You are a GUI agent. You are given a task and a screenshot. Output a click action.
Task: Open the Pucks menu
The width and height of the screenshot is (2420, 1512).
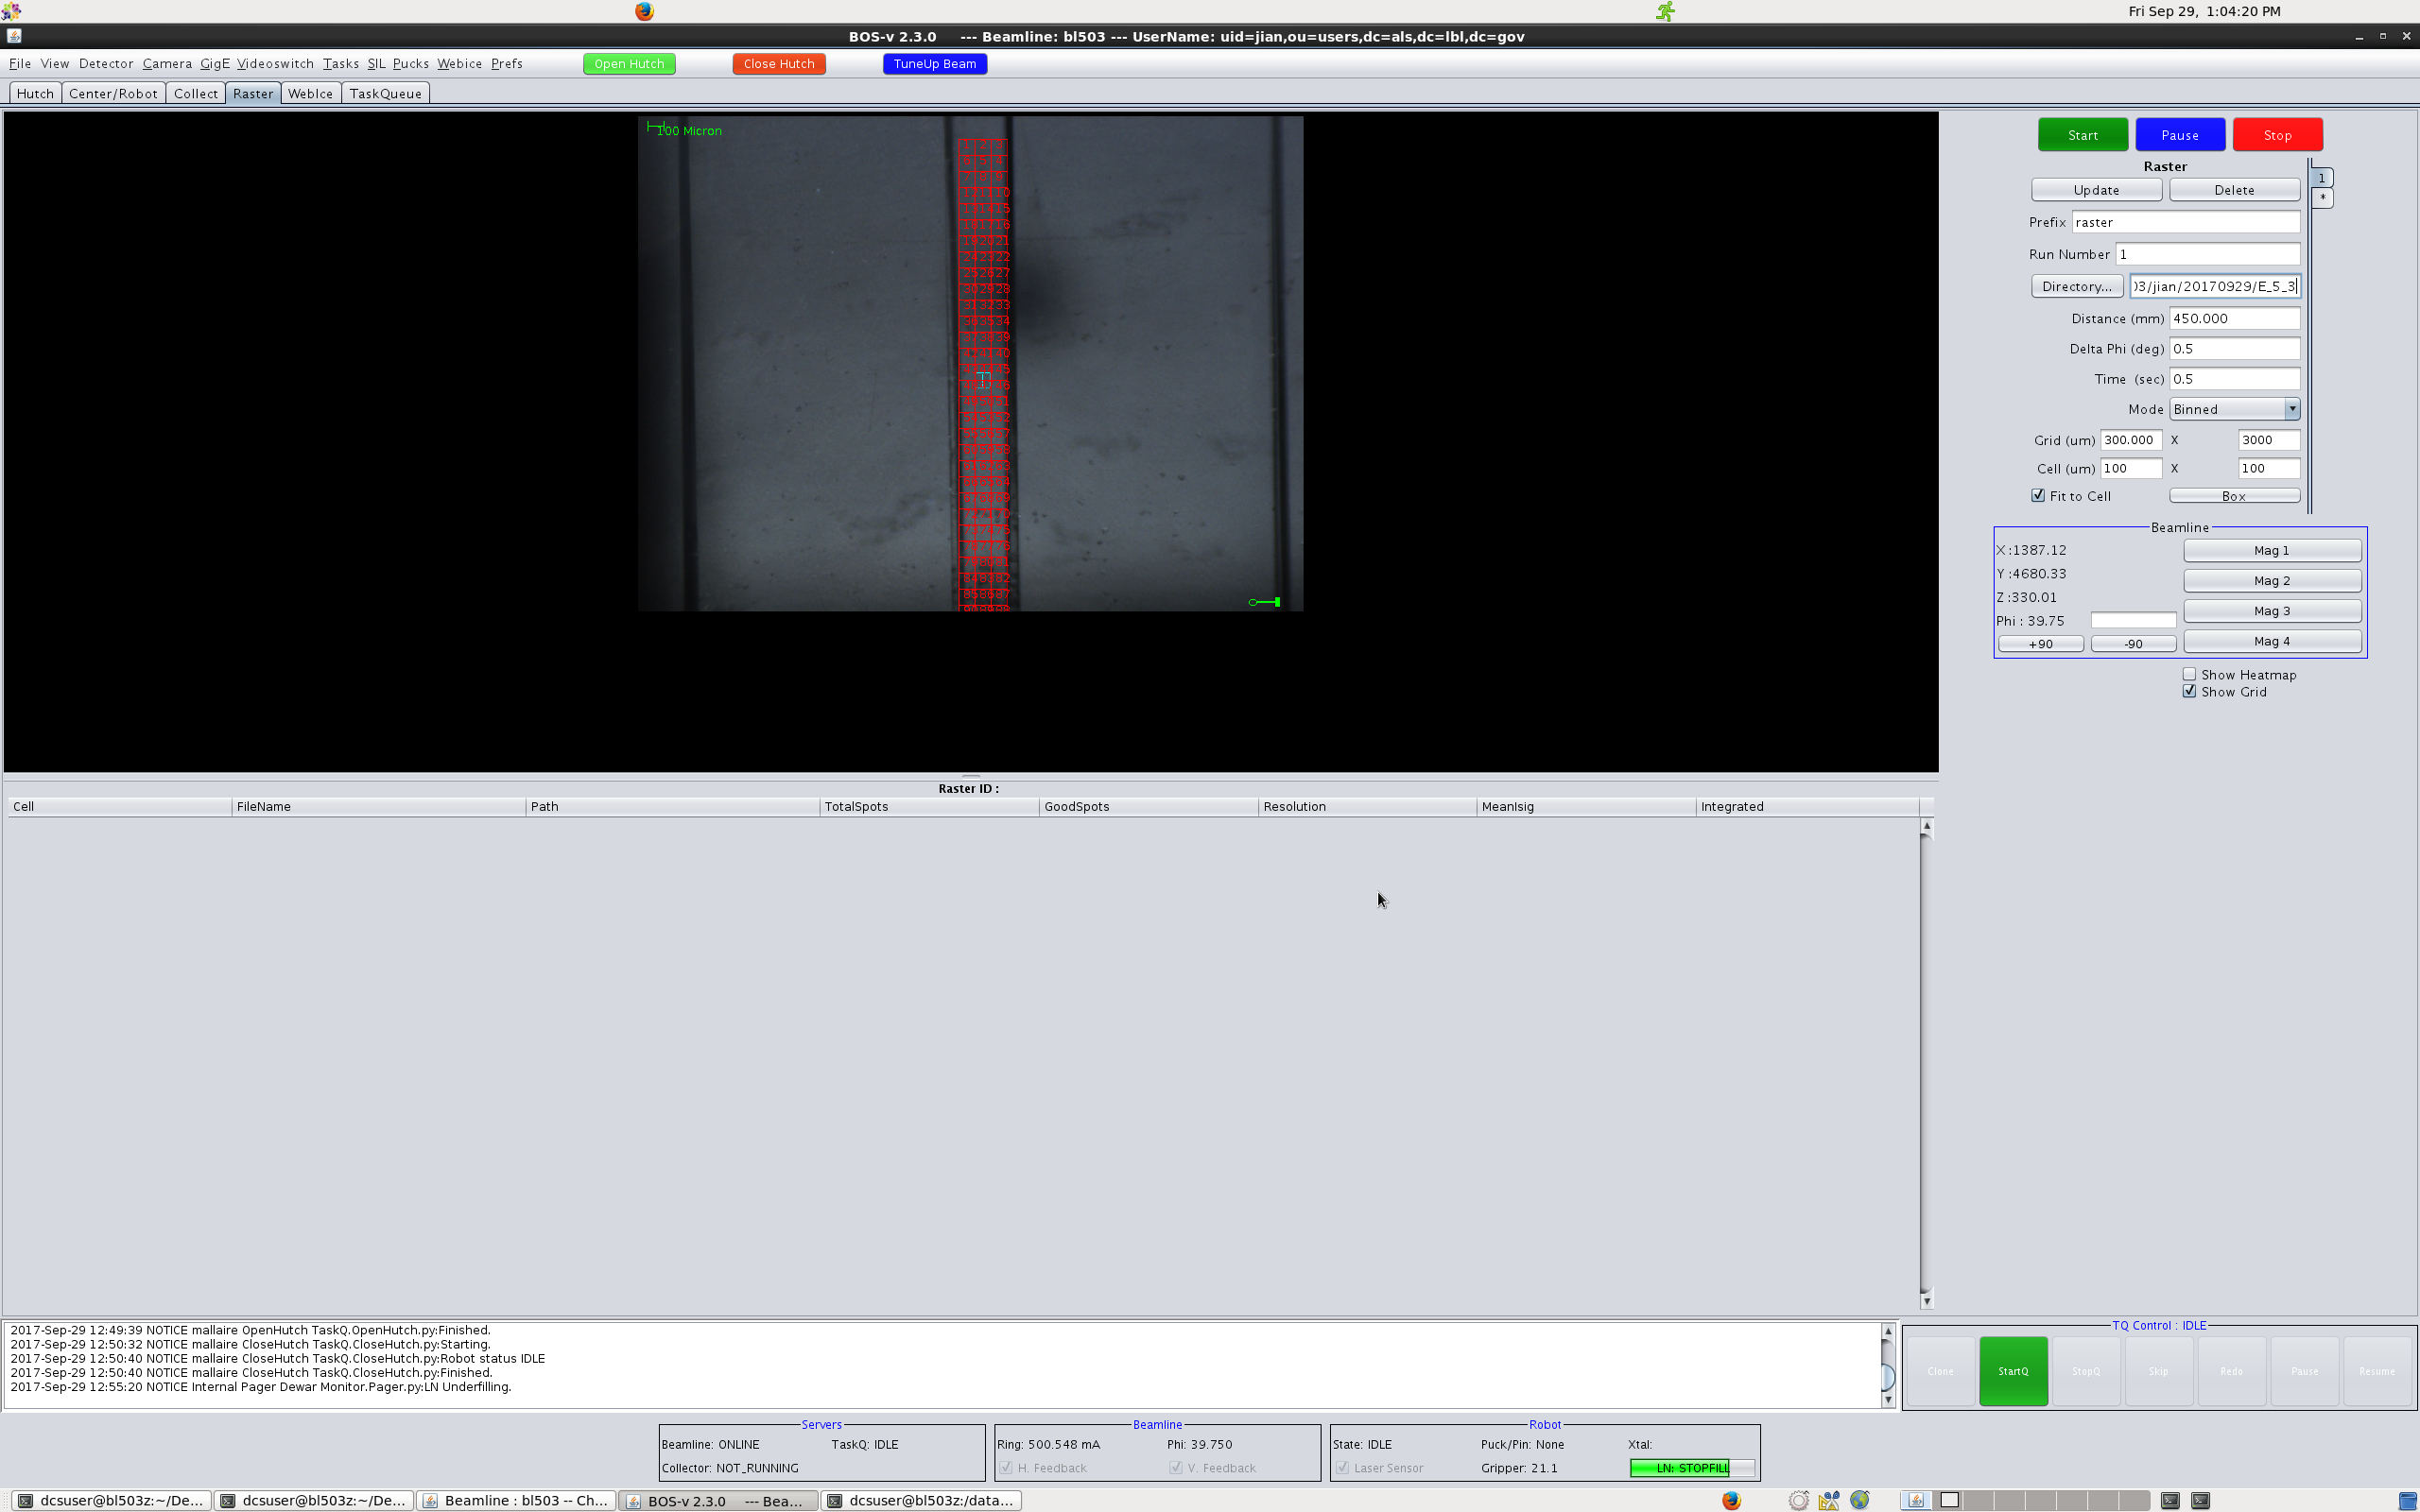[x=410, y=64]
